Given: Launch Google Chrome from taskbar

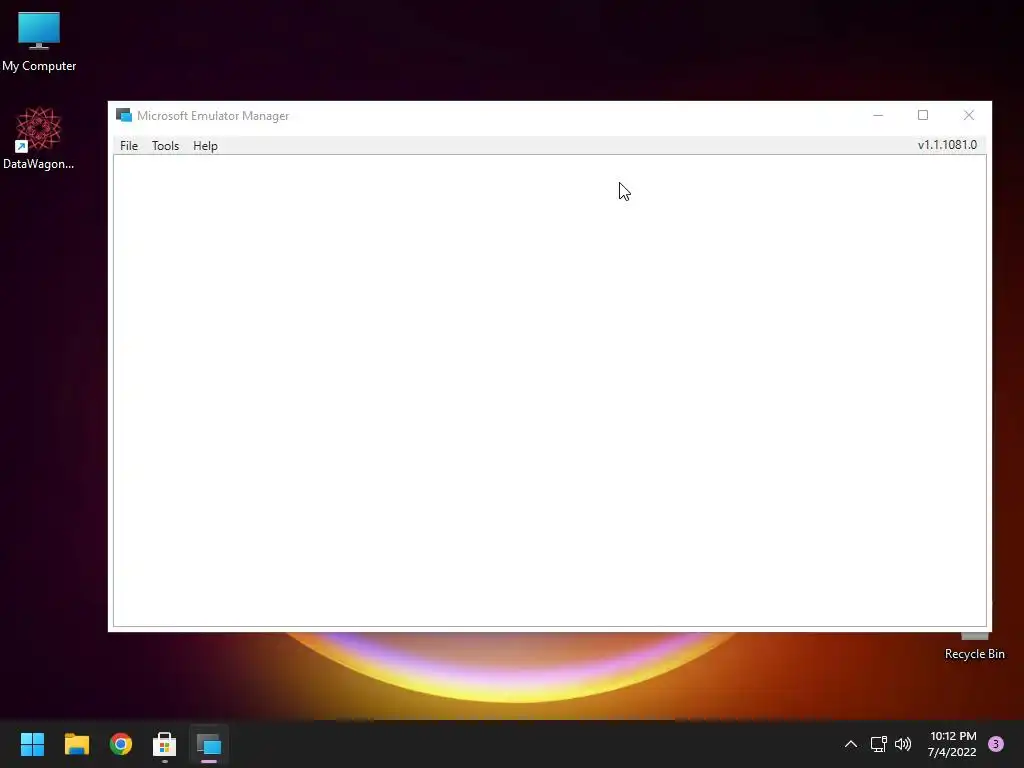Looking at the screenshot, I should tap(121, 744).
